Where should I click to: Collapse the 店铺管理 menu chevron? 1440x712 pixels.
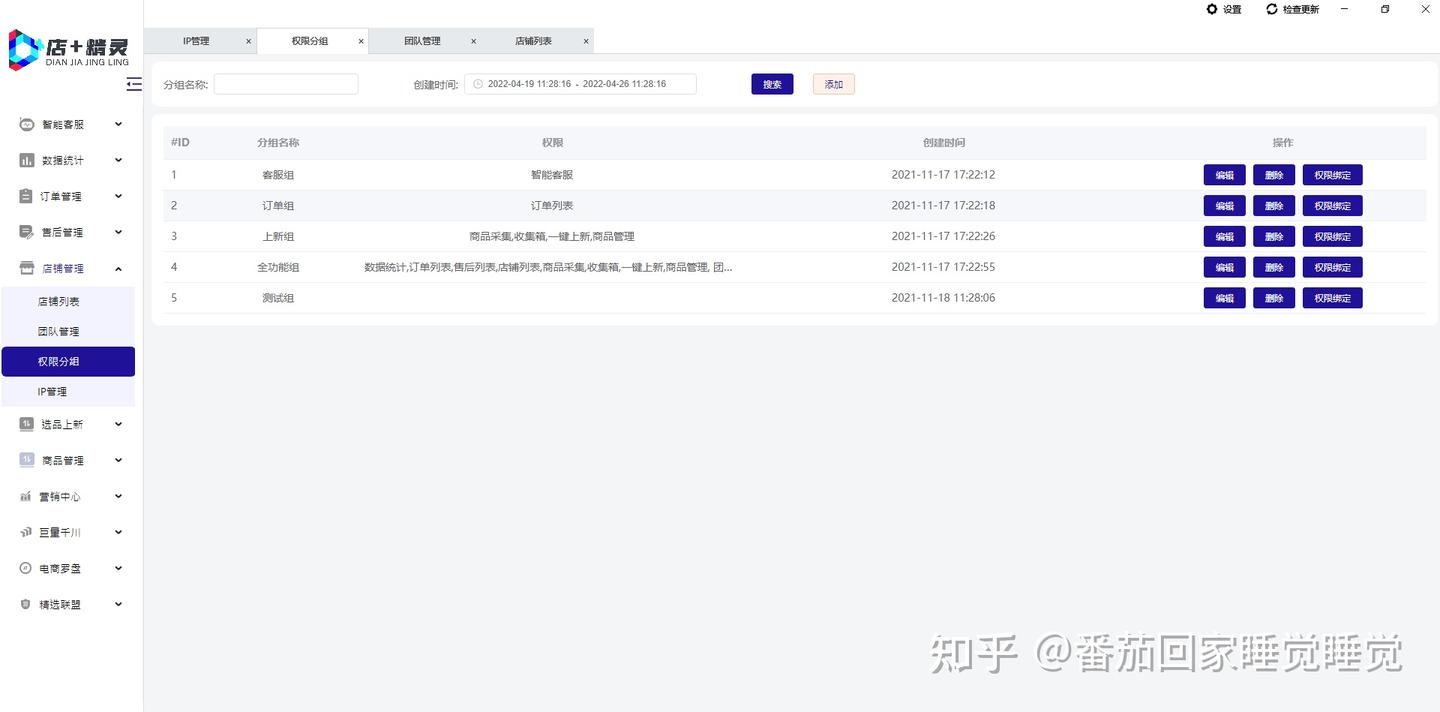click(119, 269)
